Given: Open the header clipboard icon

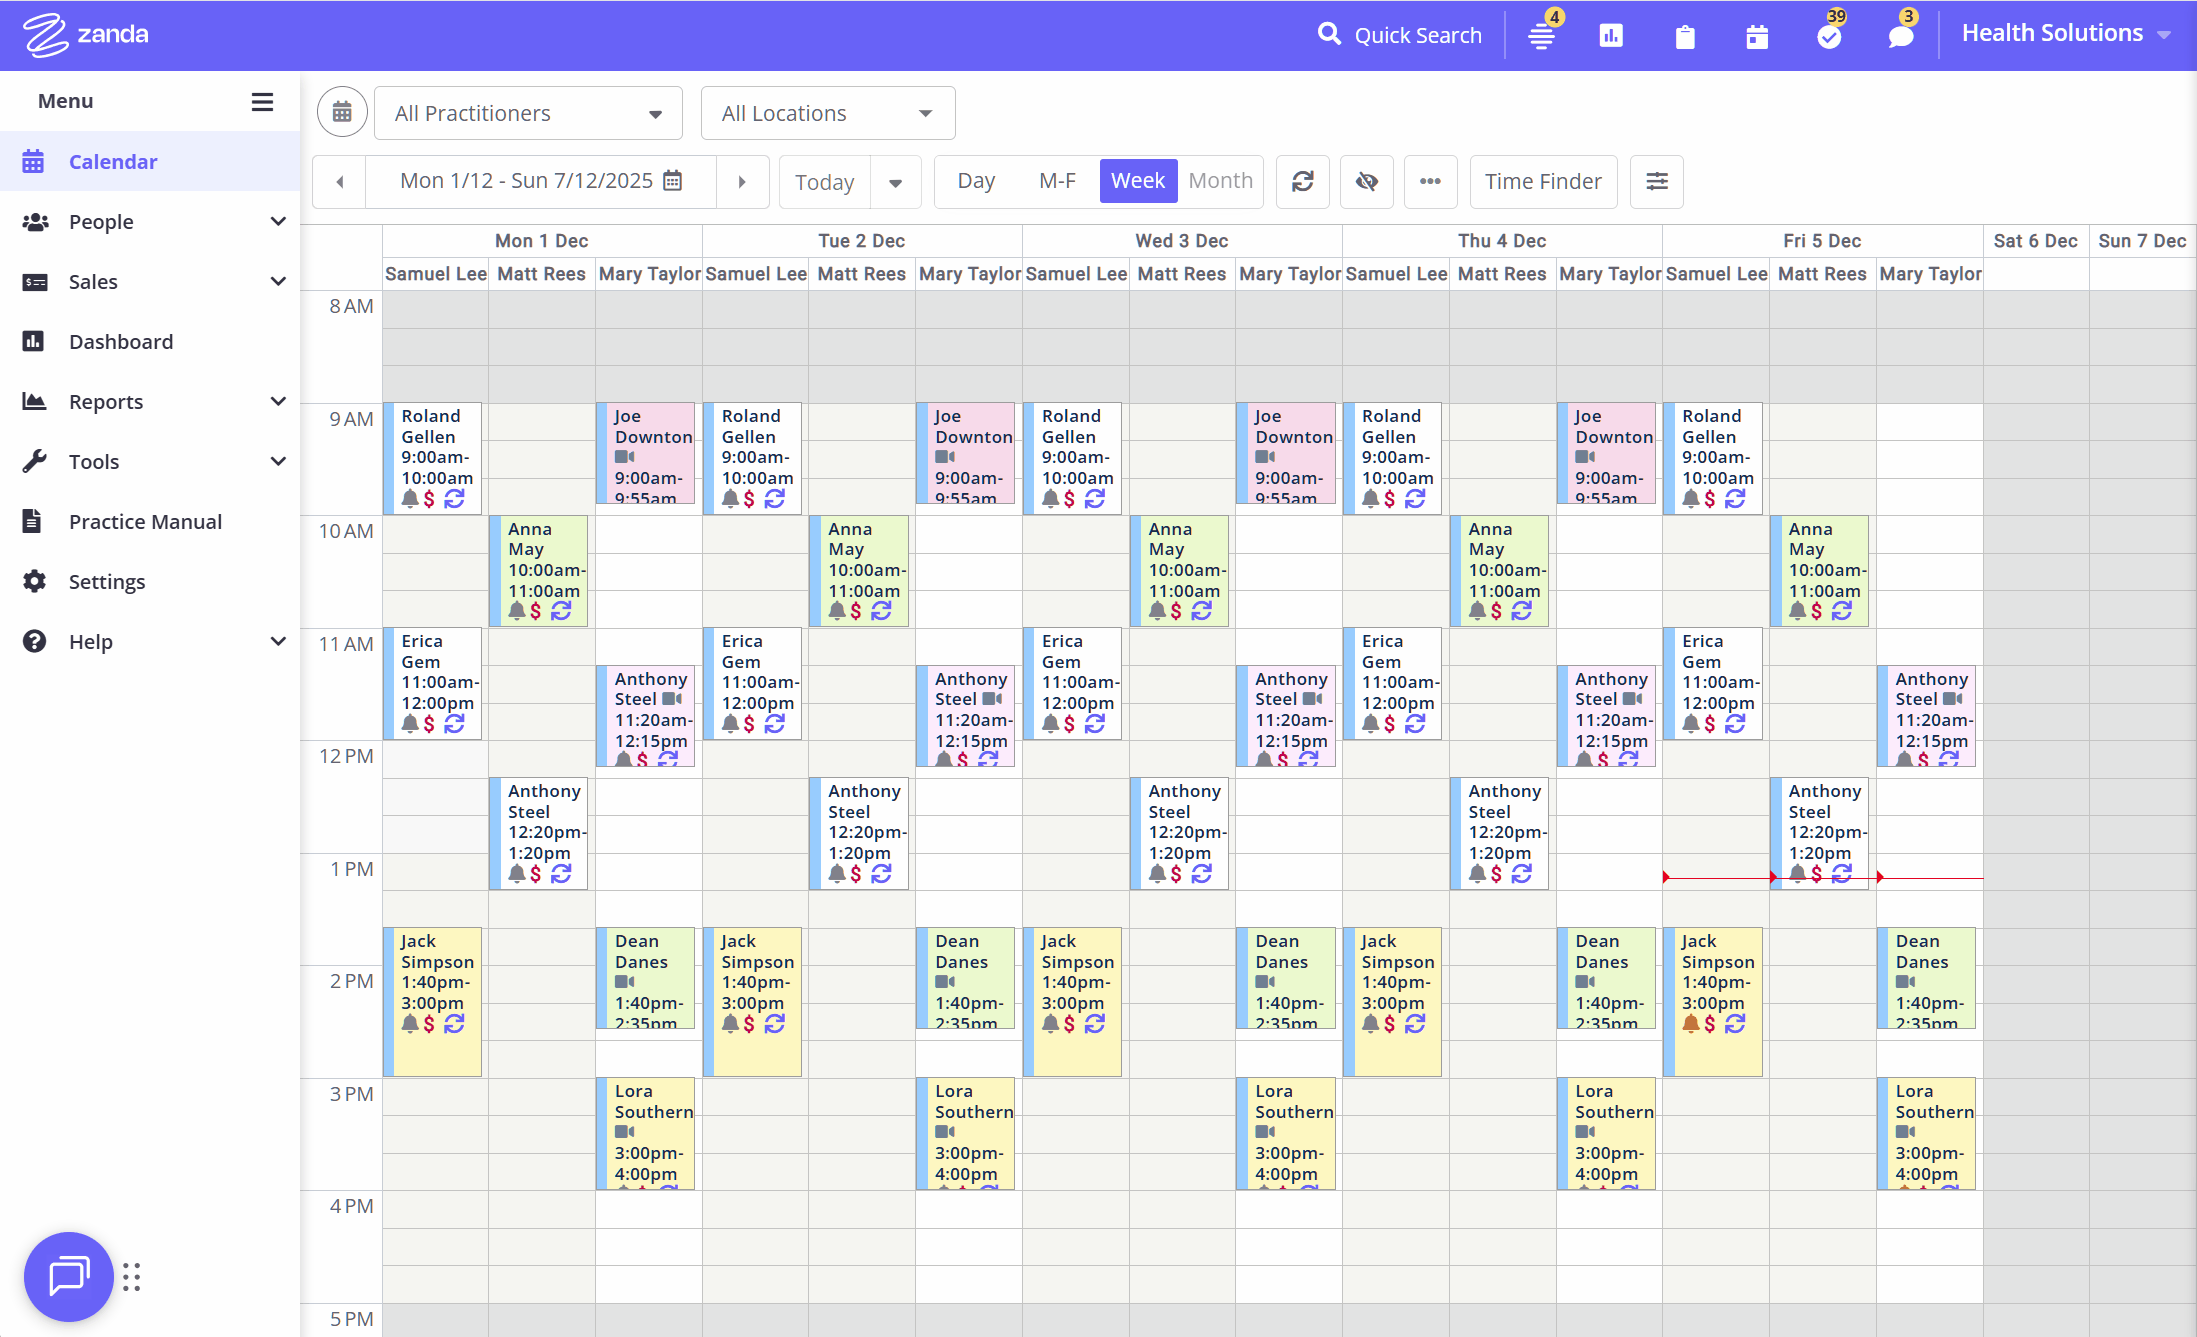Looking at the screenshot, I should [x=1685, y=36].
